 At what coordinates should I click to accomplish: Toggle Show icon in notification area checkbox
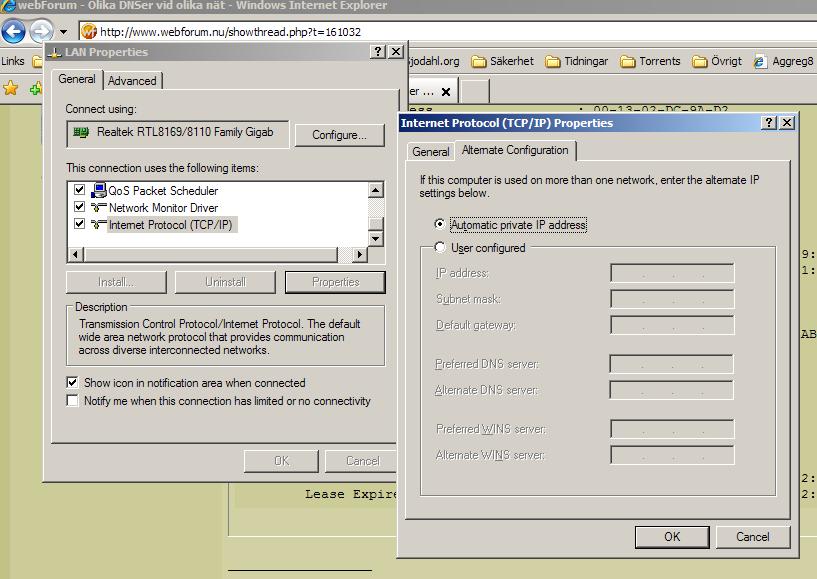tap(72, 382)
